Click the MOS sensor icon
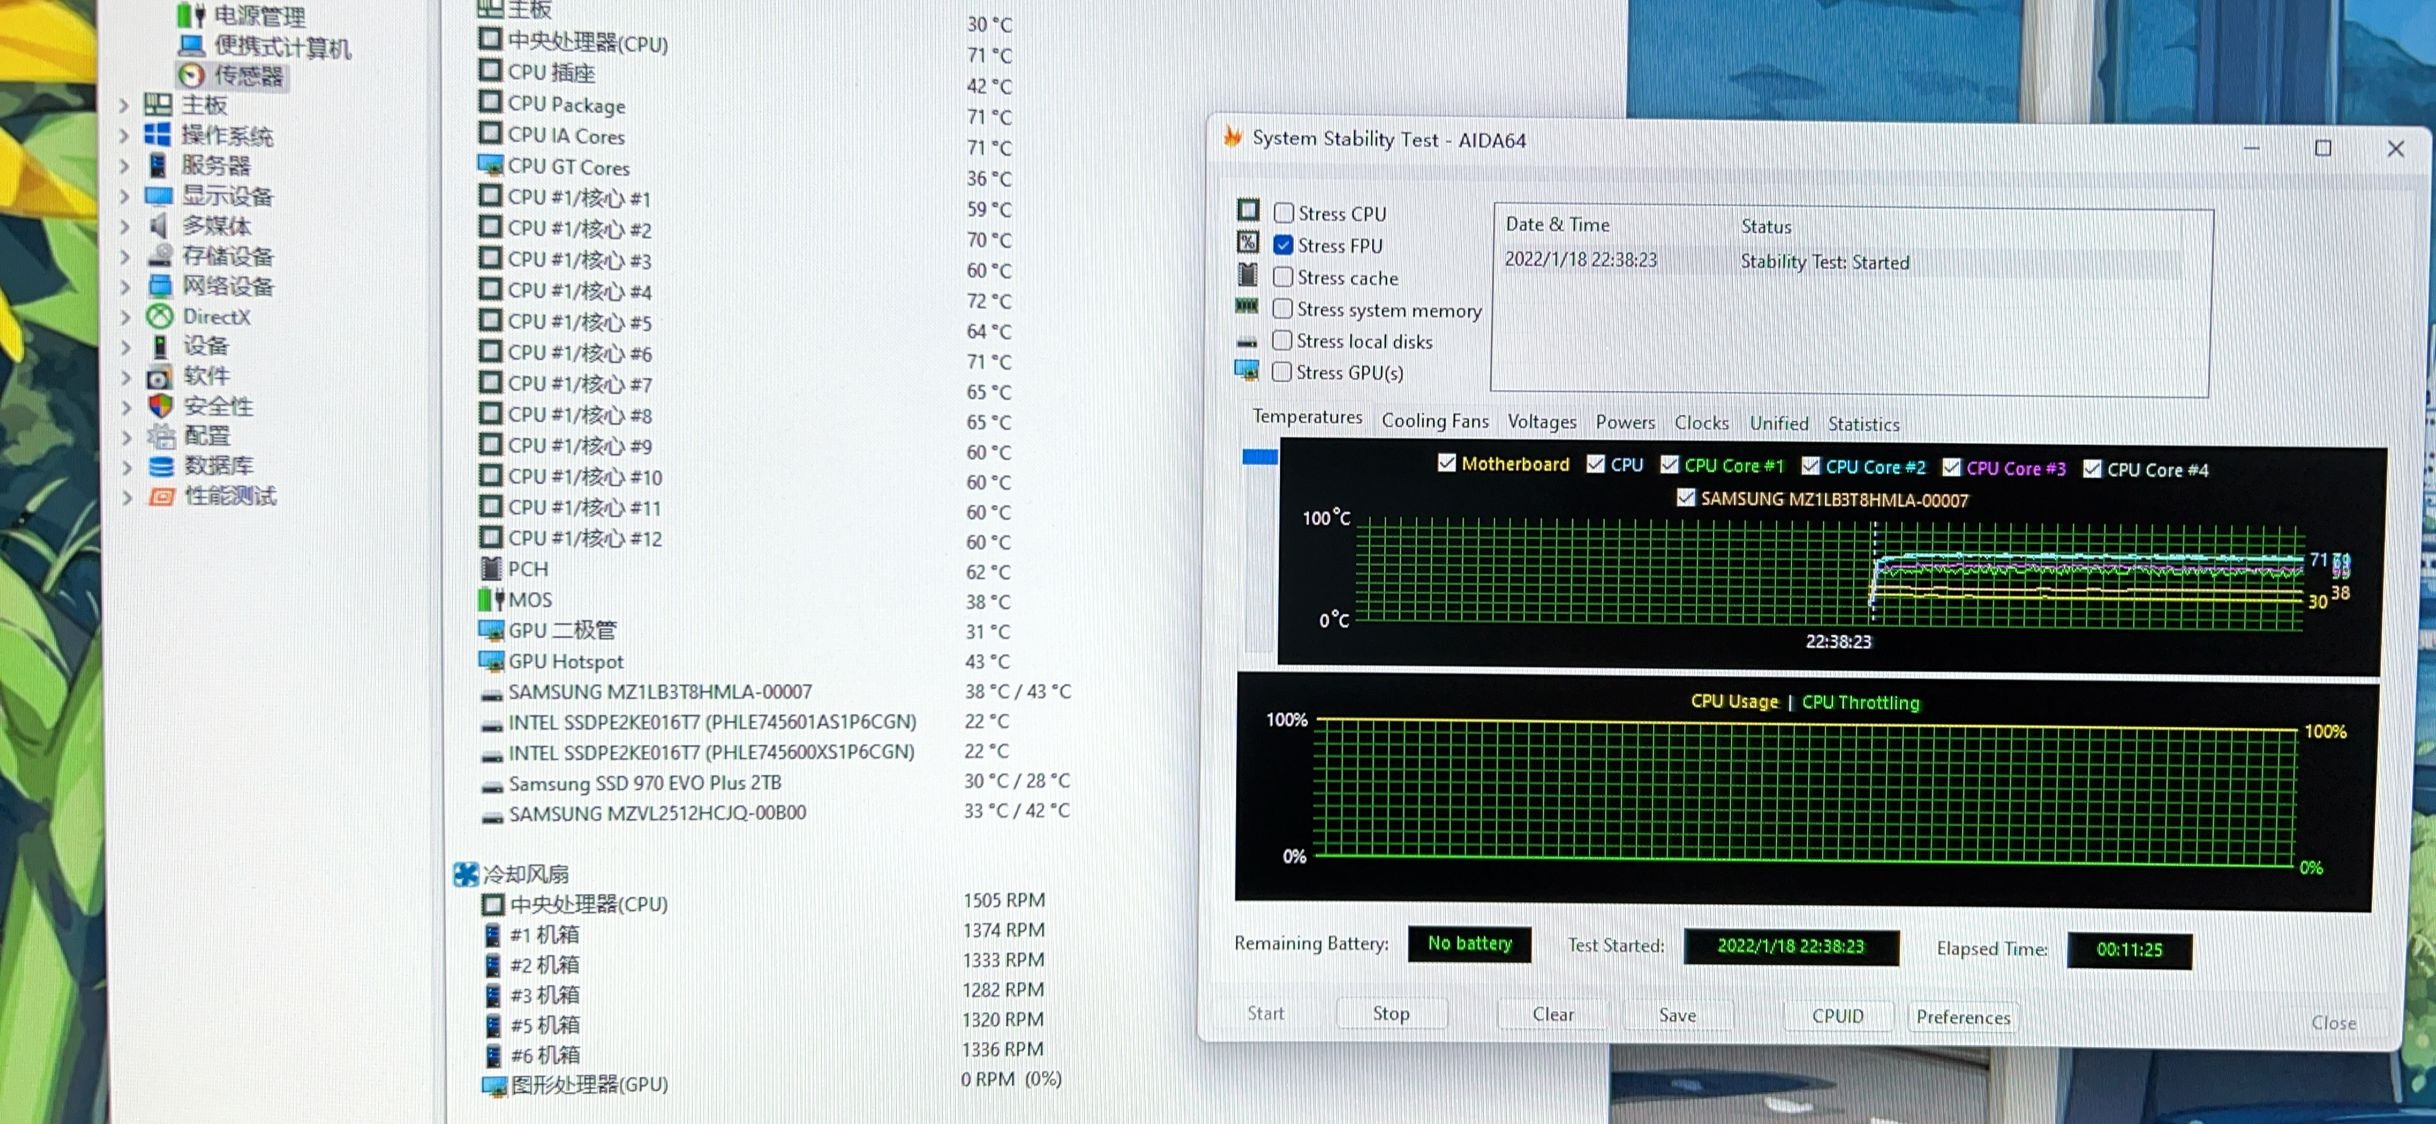 [x=491, y=600]
